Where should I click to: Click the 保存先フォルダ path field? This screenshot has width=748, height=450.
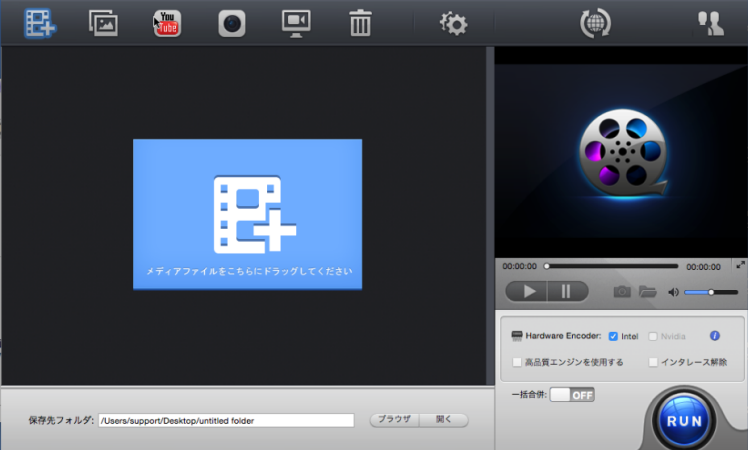(226, 420)
